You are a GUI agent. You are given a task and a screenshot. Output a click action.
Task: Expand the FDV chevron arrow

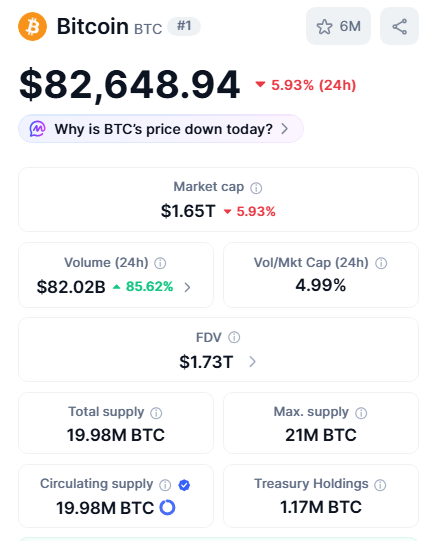pos(253,362)
